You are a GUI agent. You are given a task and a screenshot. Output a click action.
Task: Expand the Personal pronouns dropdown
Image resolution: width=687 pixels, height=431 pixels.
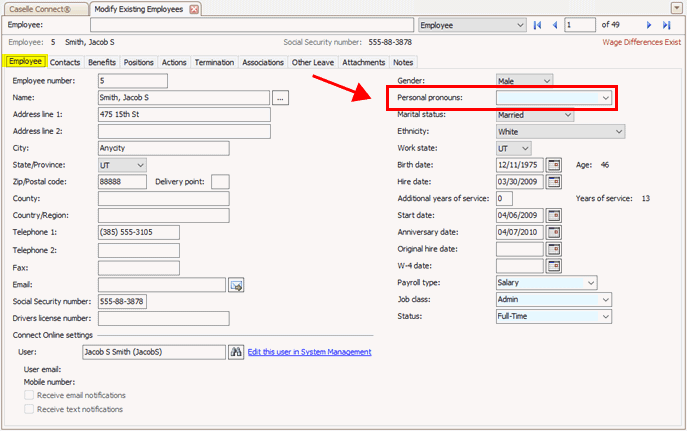[x=606, y=98]
